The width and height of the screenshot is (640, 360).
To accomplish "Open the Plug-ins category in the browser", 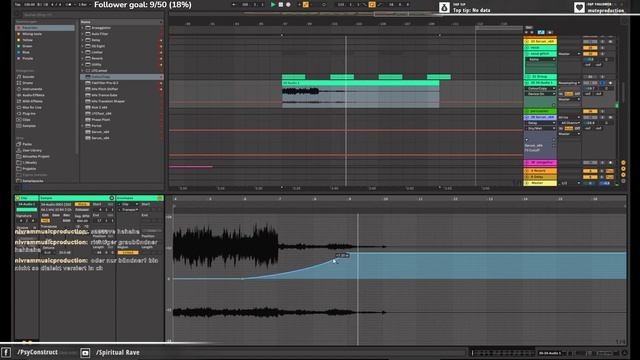I will coord(29,113).
